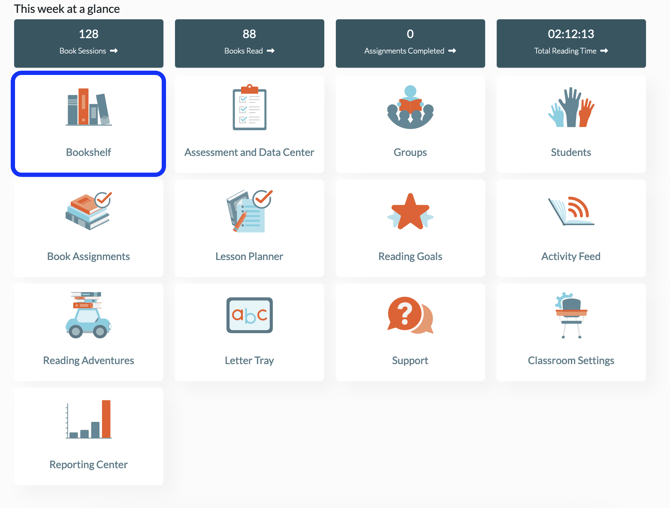670x508 pixels.
Task: Click the Assessment and Data Center clipboard icon
Action: tap(249, 108)
